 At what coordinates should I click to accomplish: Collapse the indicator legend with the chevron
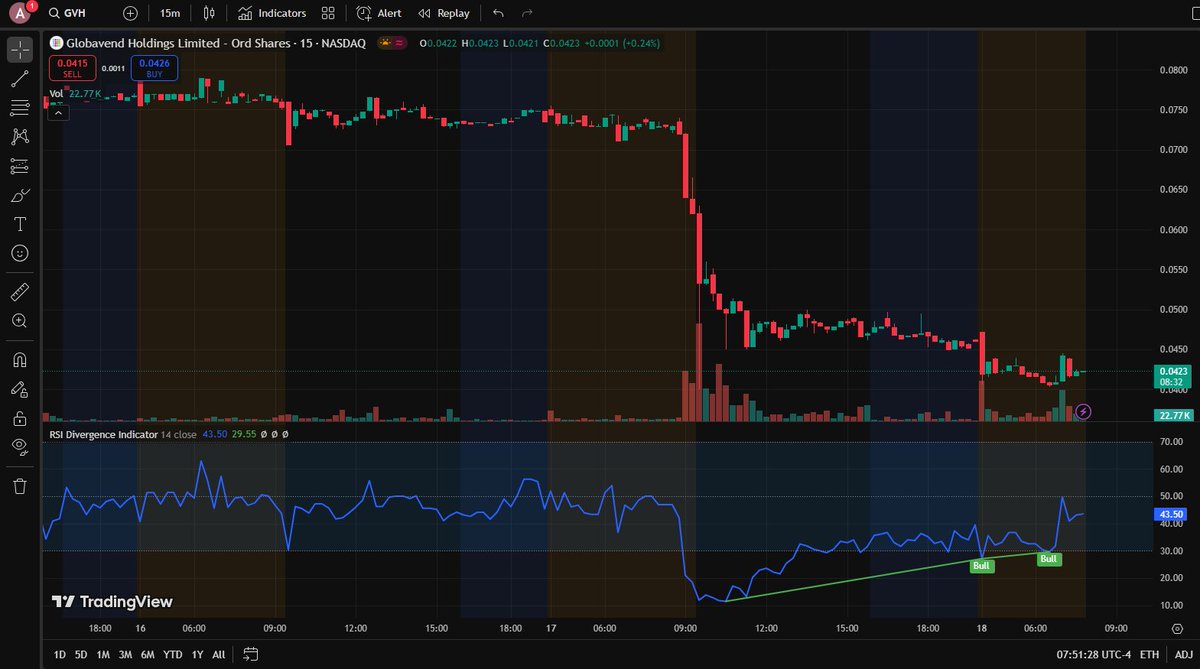(x=58, y=113)
